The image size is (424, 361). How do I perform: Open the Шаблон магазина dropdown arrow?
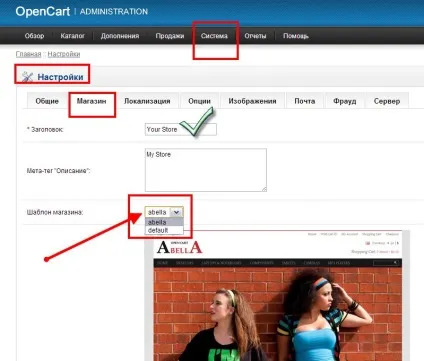(176, 212)
